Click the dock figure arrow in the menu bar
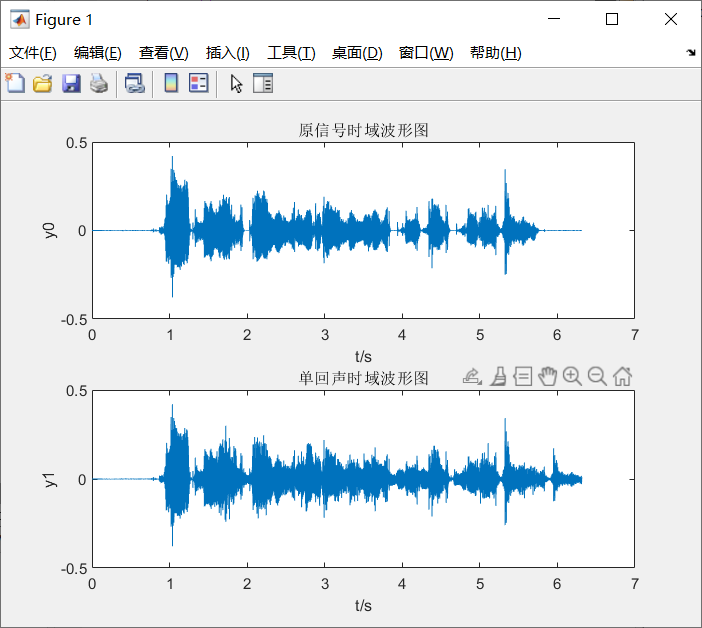The height and width of the screenshot is (628, 702). [691, 53]
